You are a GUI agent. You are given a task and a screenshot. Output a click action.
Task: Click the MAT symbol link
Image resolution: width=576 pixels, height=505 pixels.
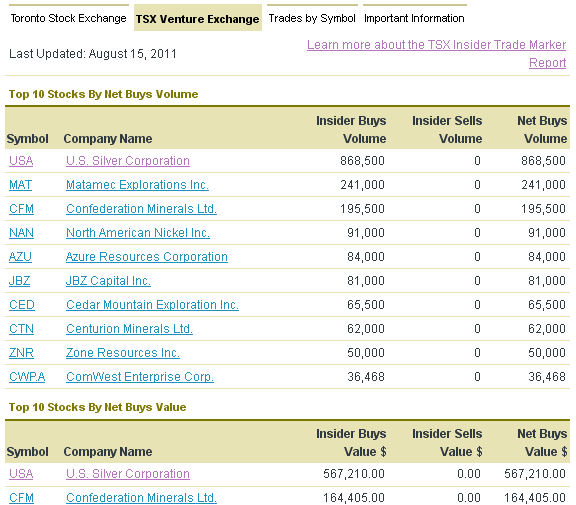(x=20, y=185)
